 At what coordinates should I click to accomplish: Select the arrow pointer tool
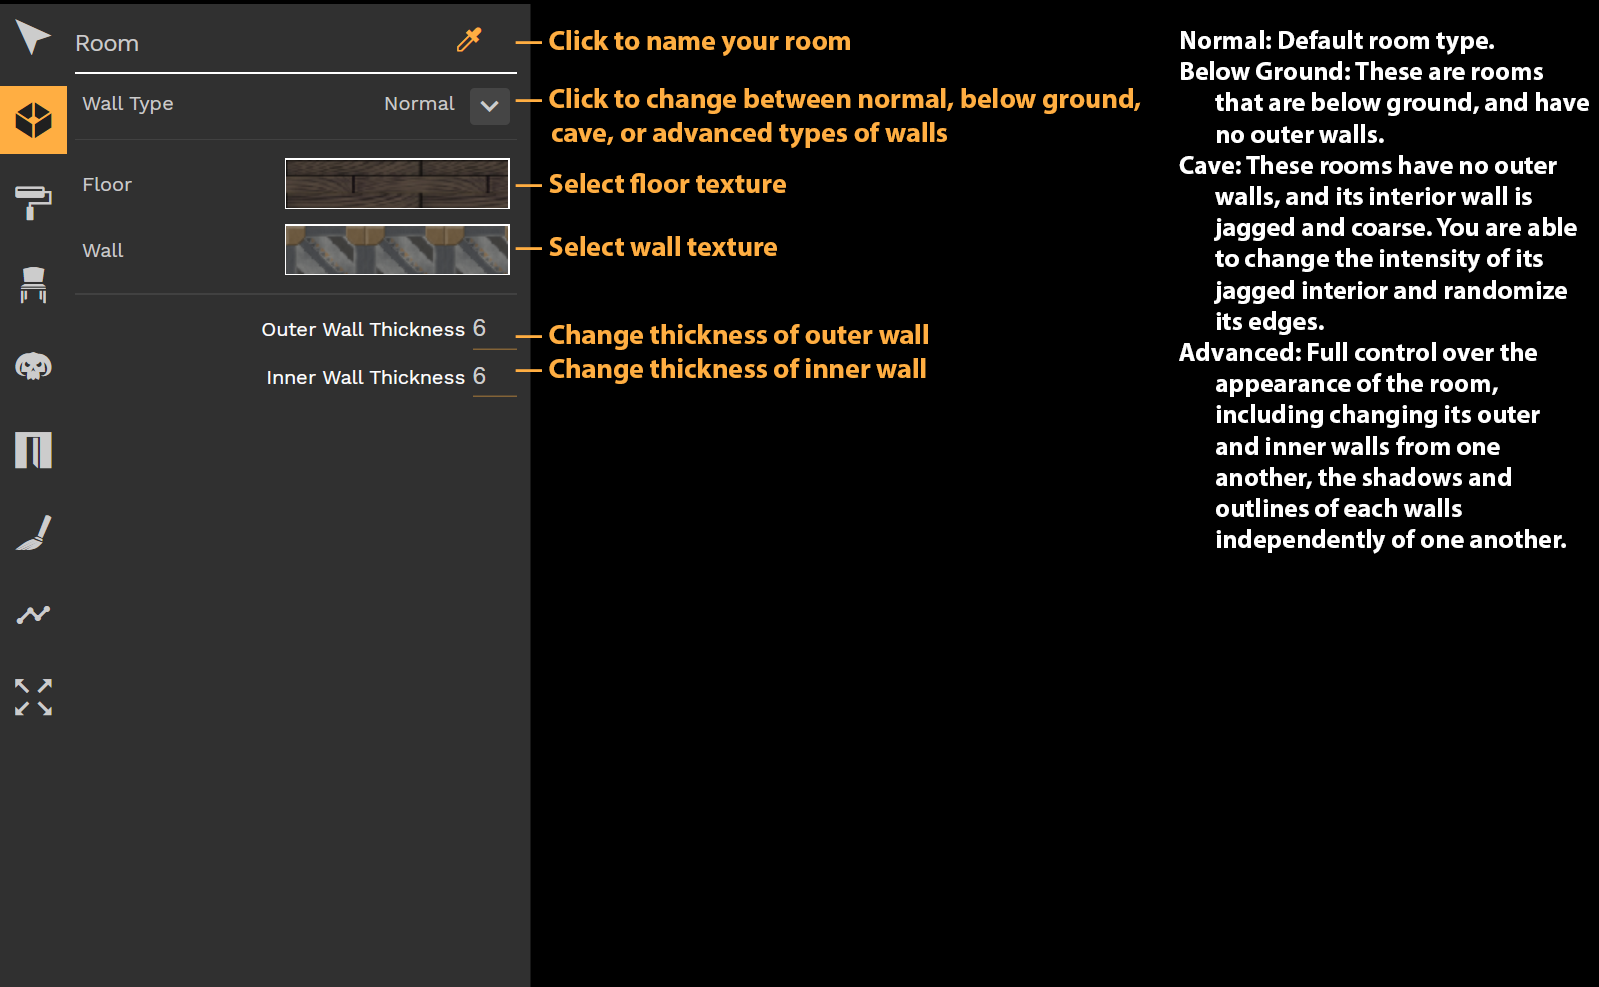coord(33,38)
